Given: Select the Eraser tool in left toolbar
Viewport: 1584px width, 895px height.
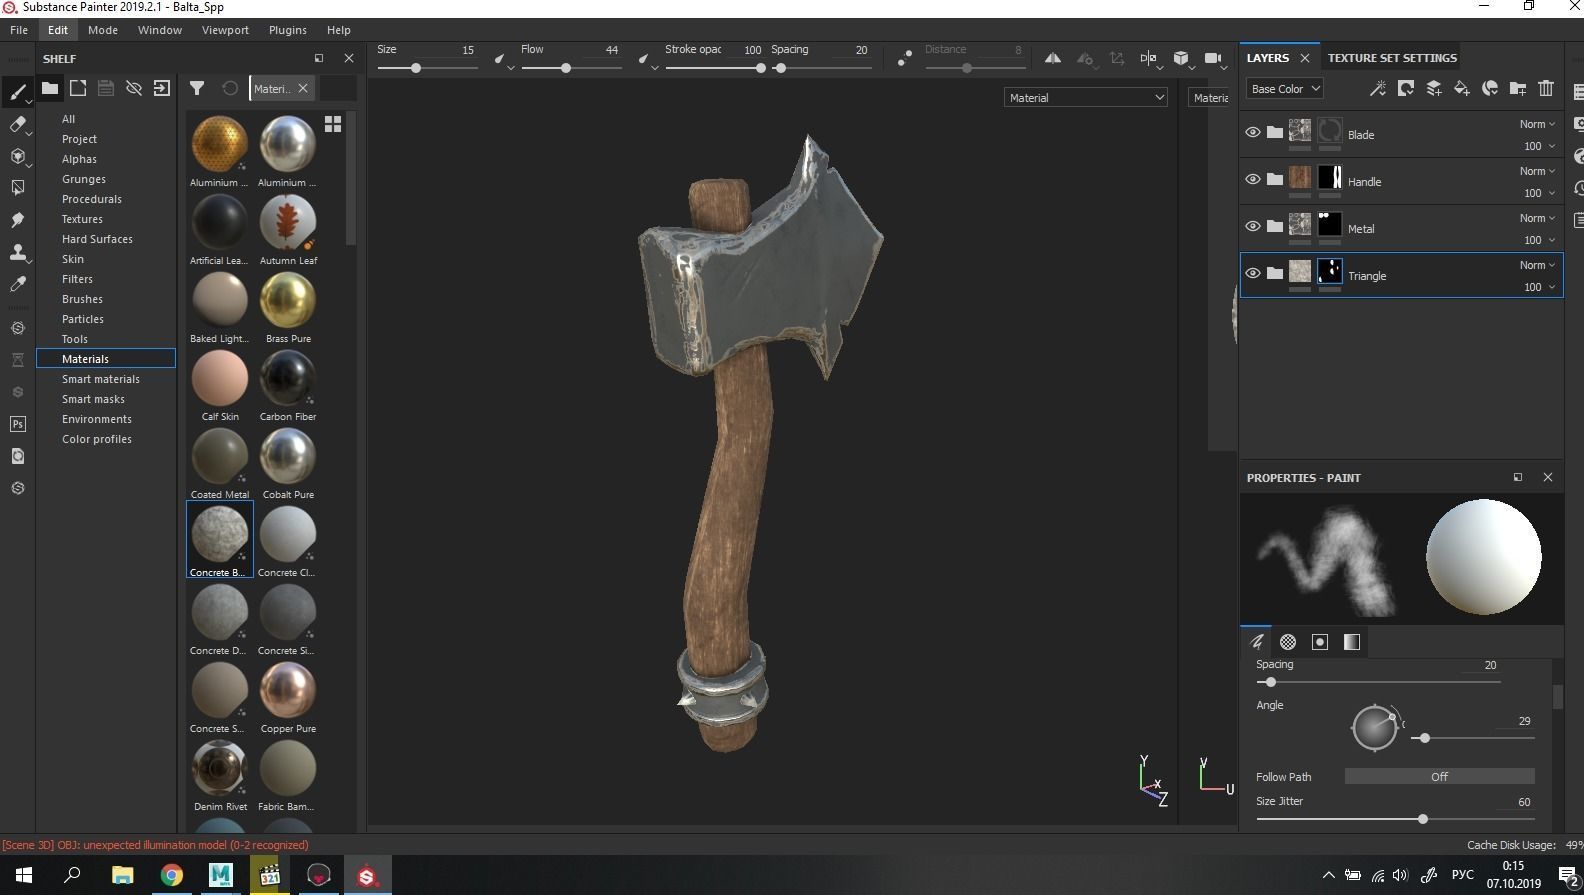Looking at the screenshot, I should click(x=17, y=125).
